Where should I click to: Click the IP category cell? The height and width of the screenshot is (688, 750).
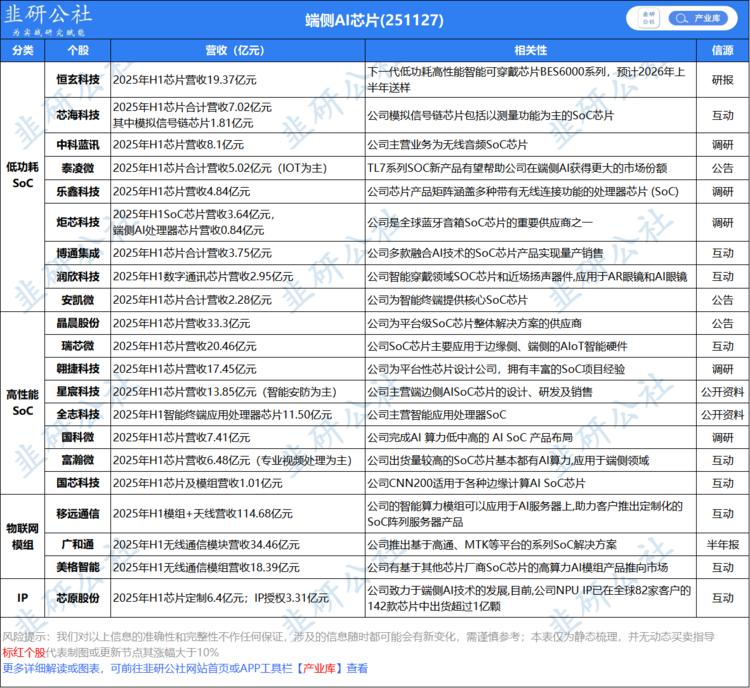(22, 598)
